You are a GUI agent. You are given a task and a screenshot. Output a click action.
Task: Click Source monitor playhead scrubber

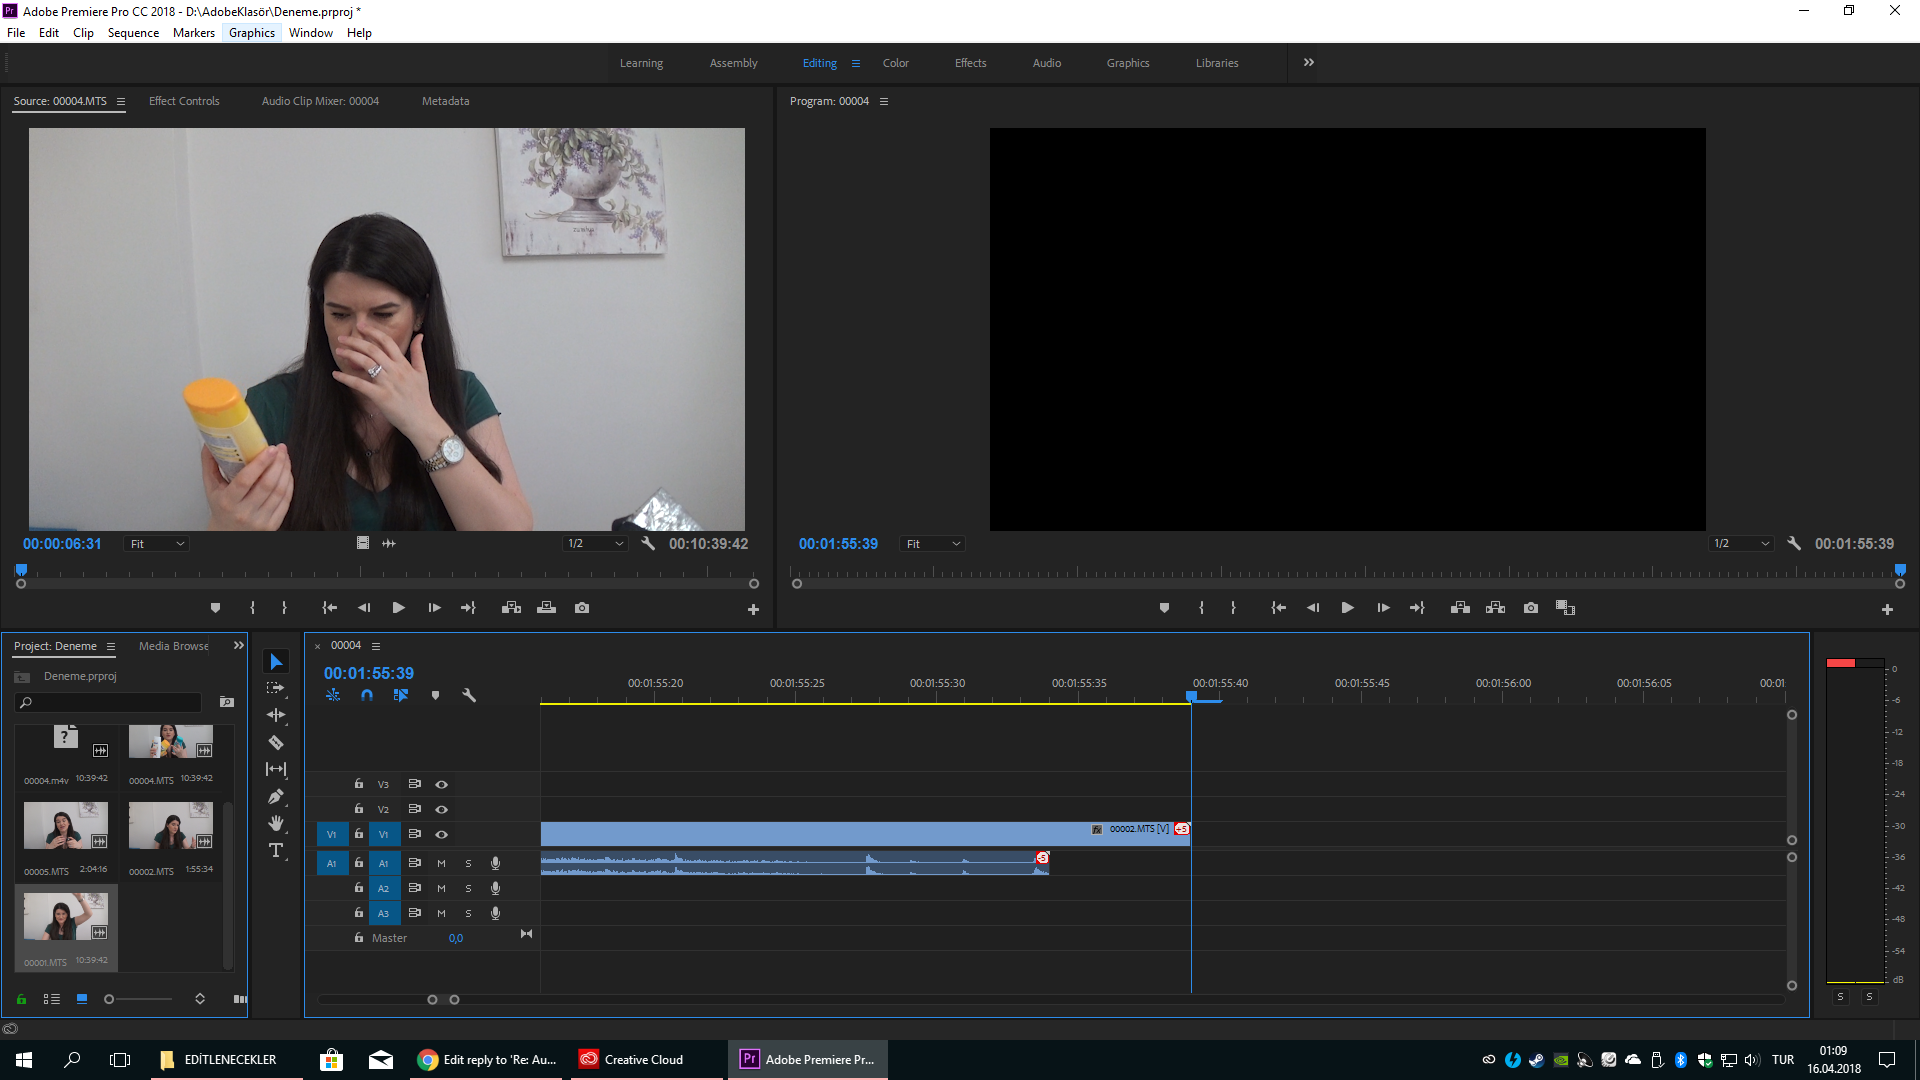click(x=21, y=570)
